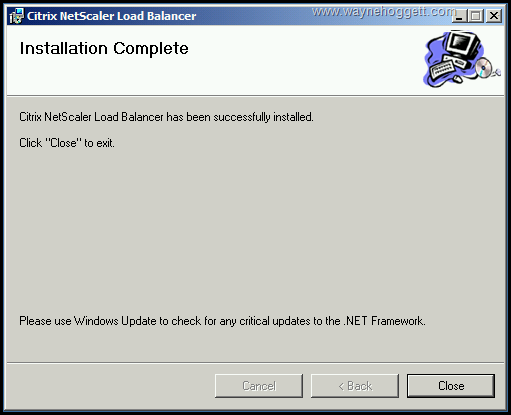Image resolution: width=511 pixels, height=415 pixels.
Task: Close the window with the title bar X
Action: point(494,16)
